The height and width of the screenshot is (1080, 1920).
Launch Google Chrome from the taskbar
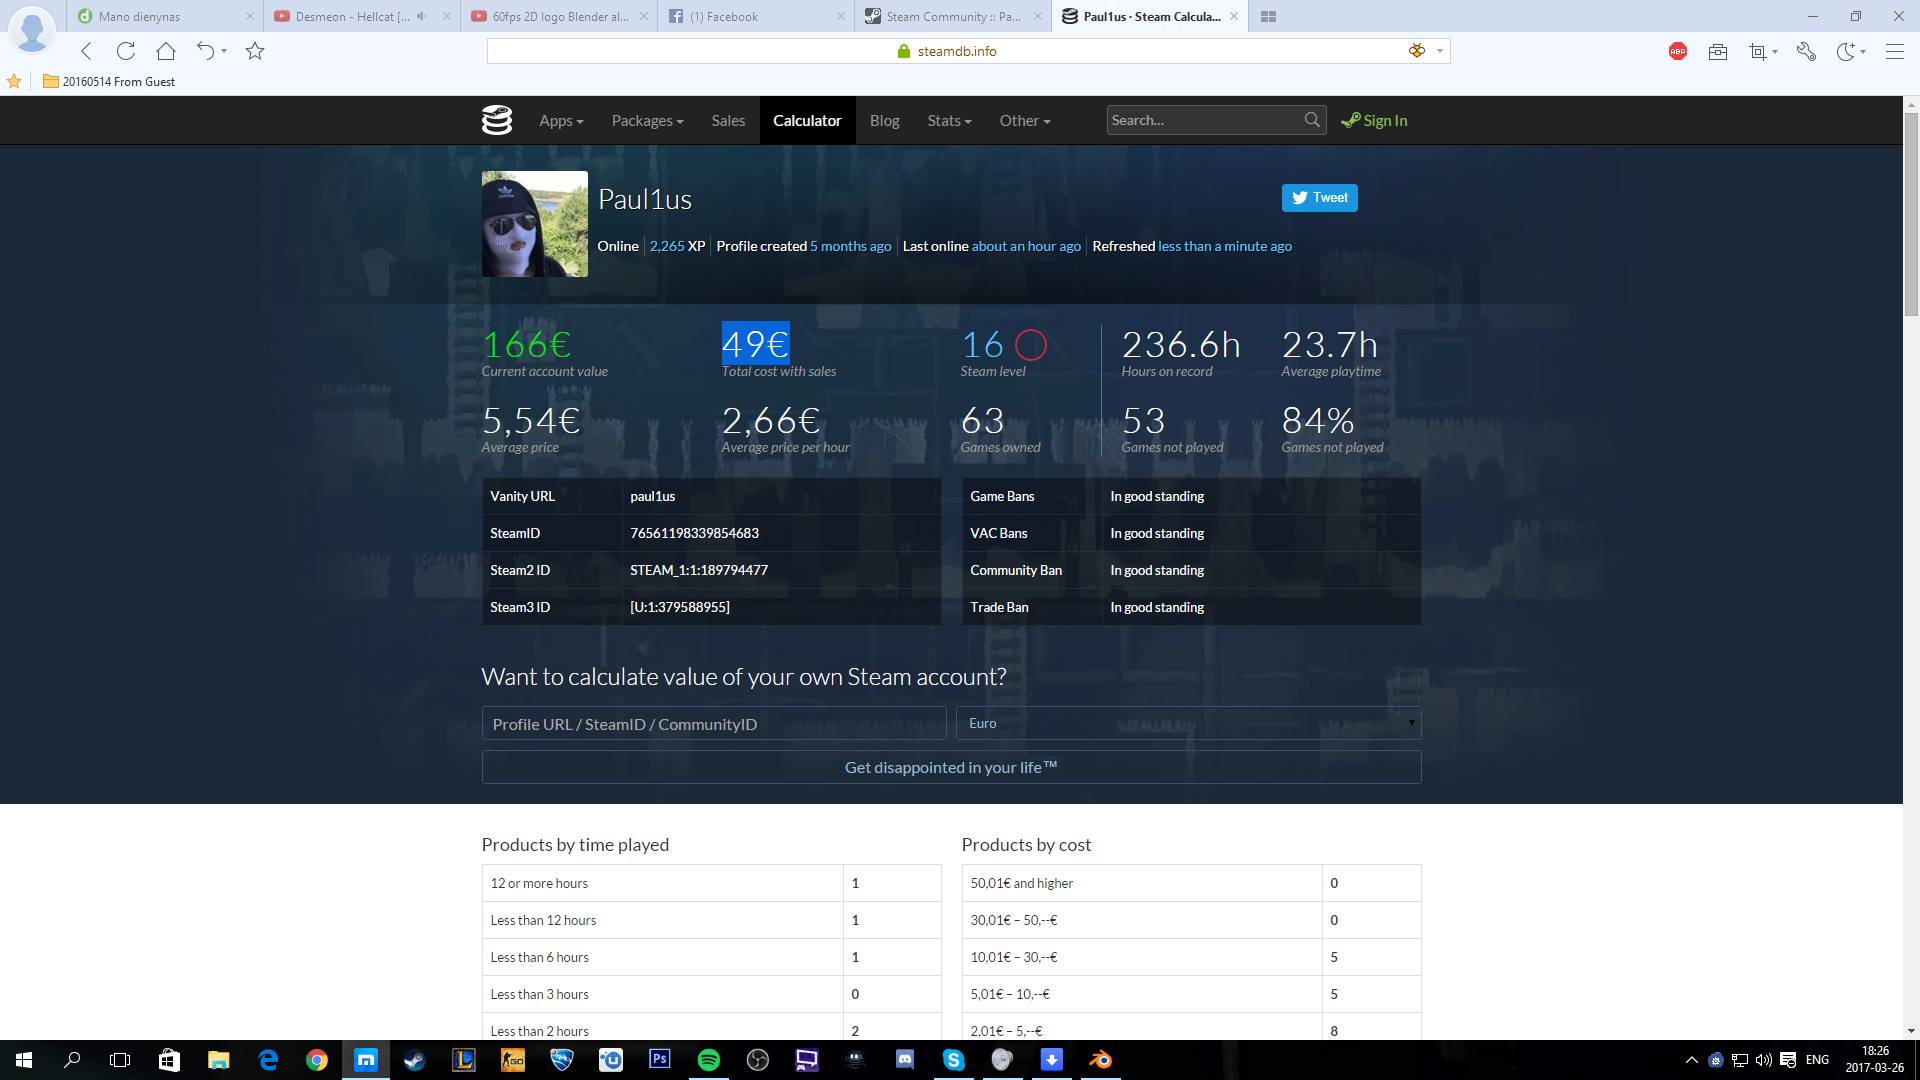pyautogui.click(x=316, y=1060)
